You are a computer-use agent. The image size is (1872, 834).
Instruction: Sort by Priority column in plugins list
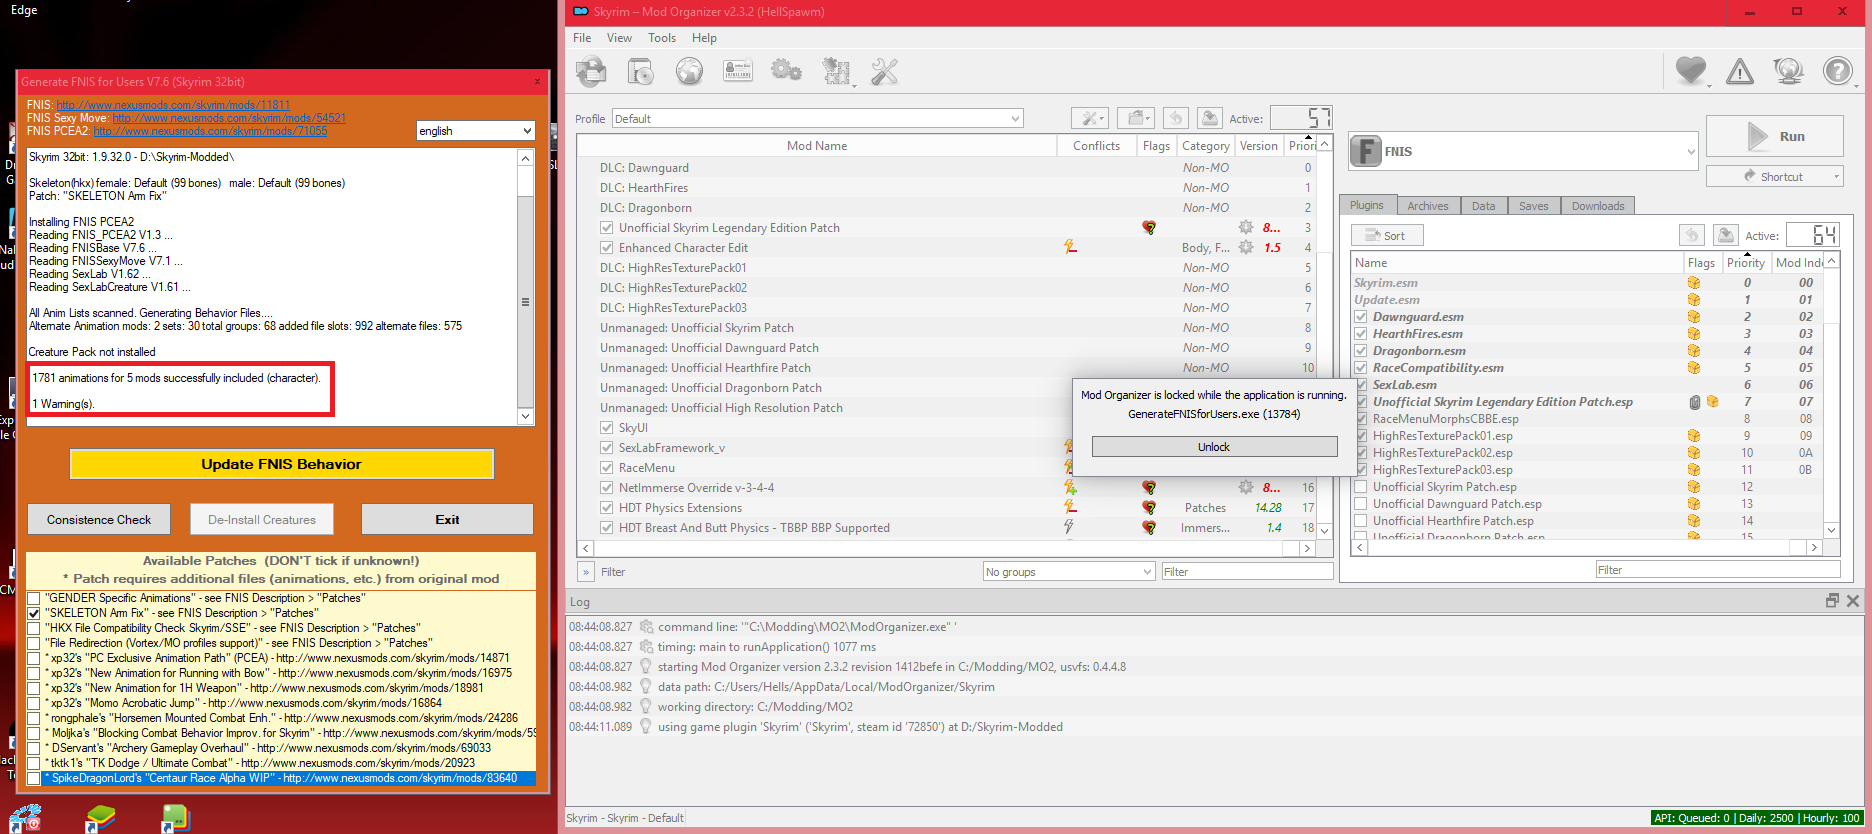1746,263
